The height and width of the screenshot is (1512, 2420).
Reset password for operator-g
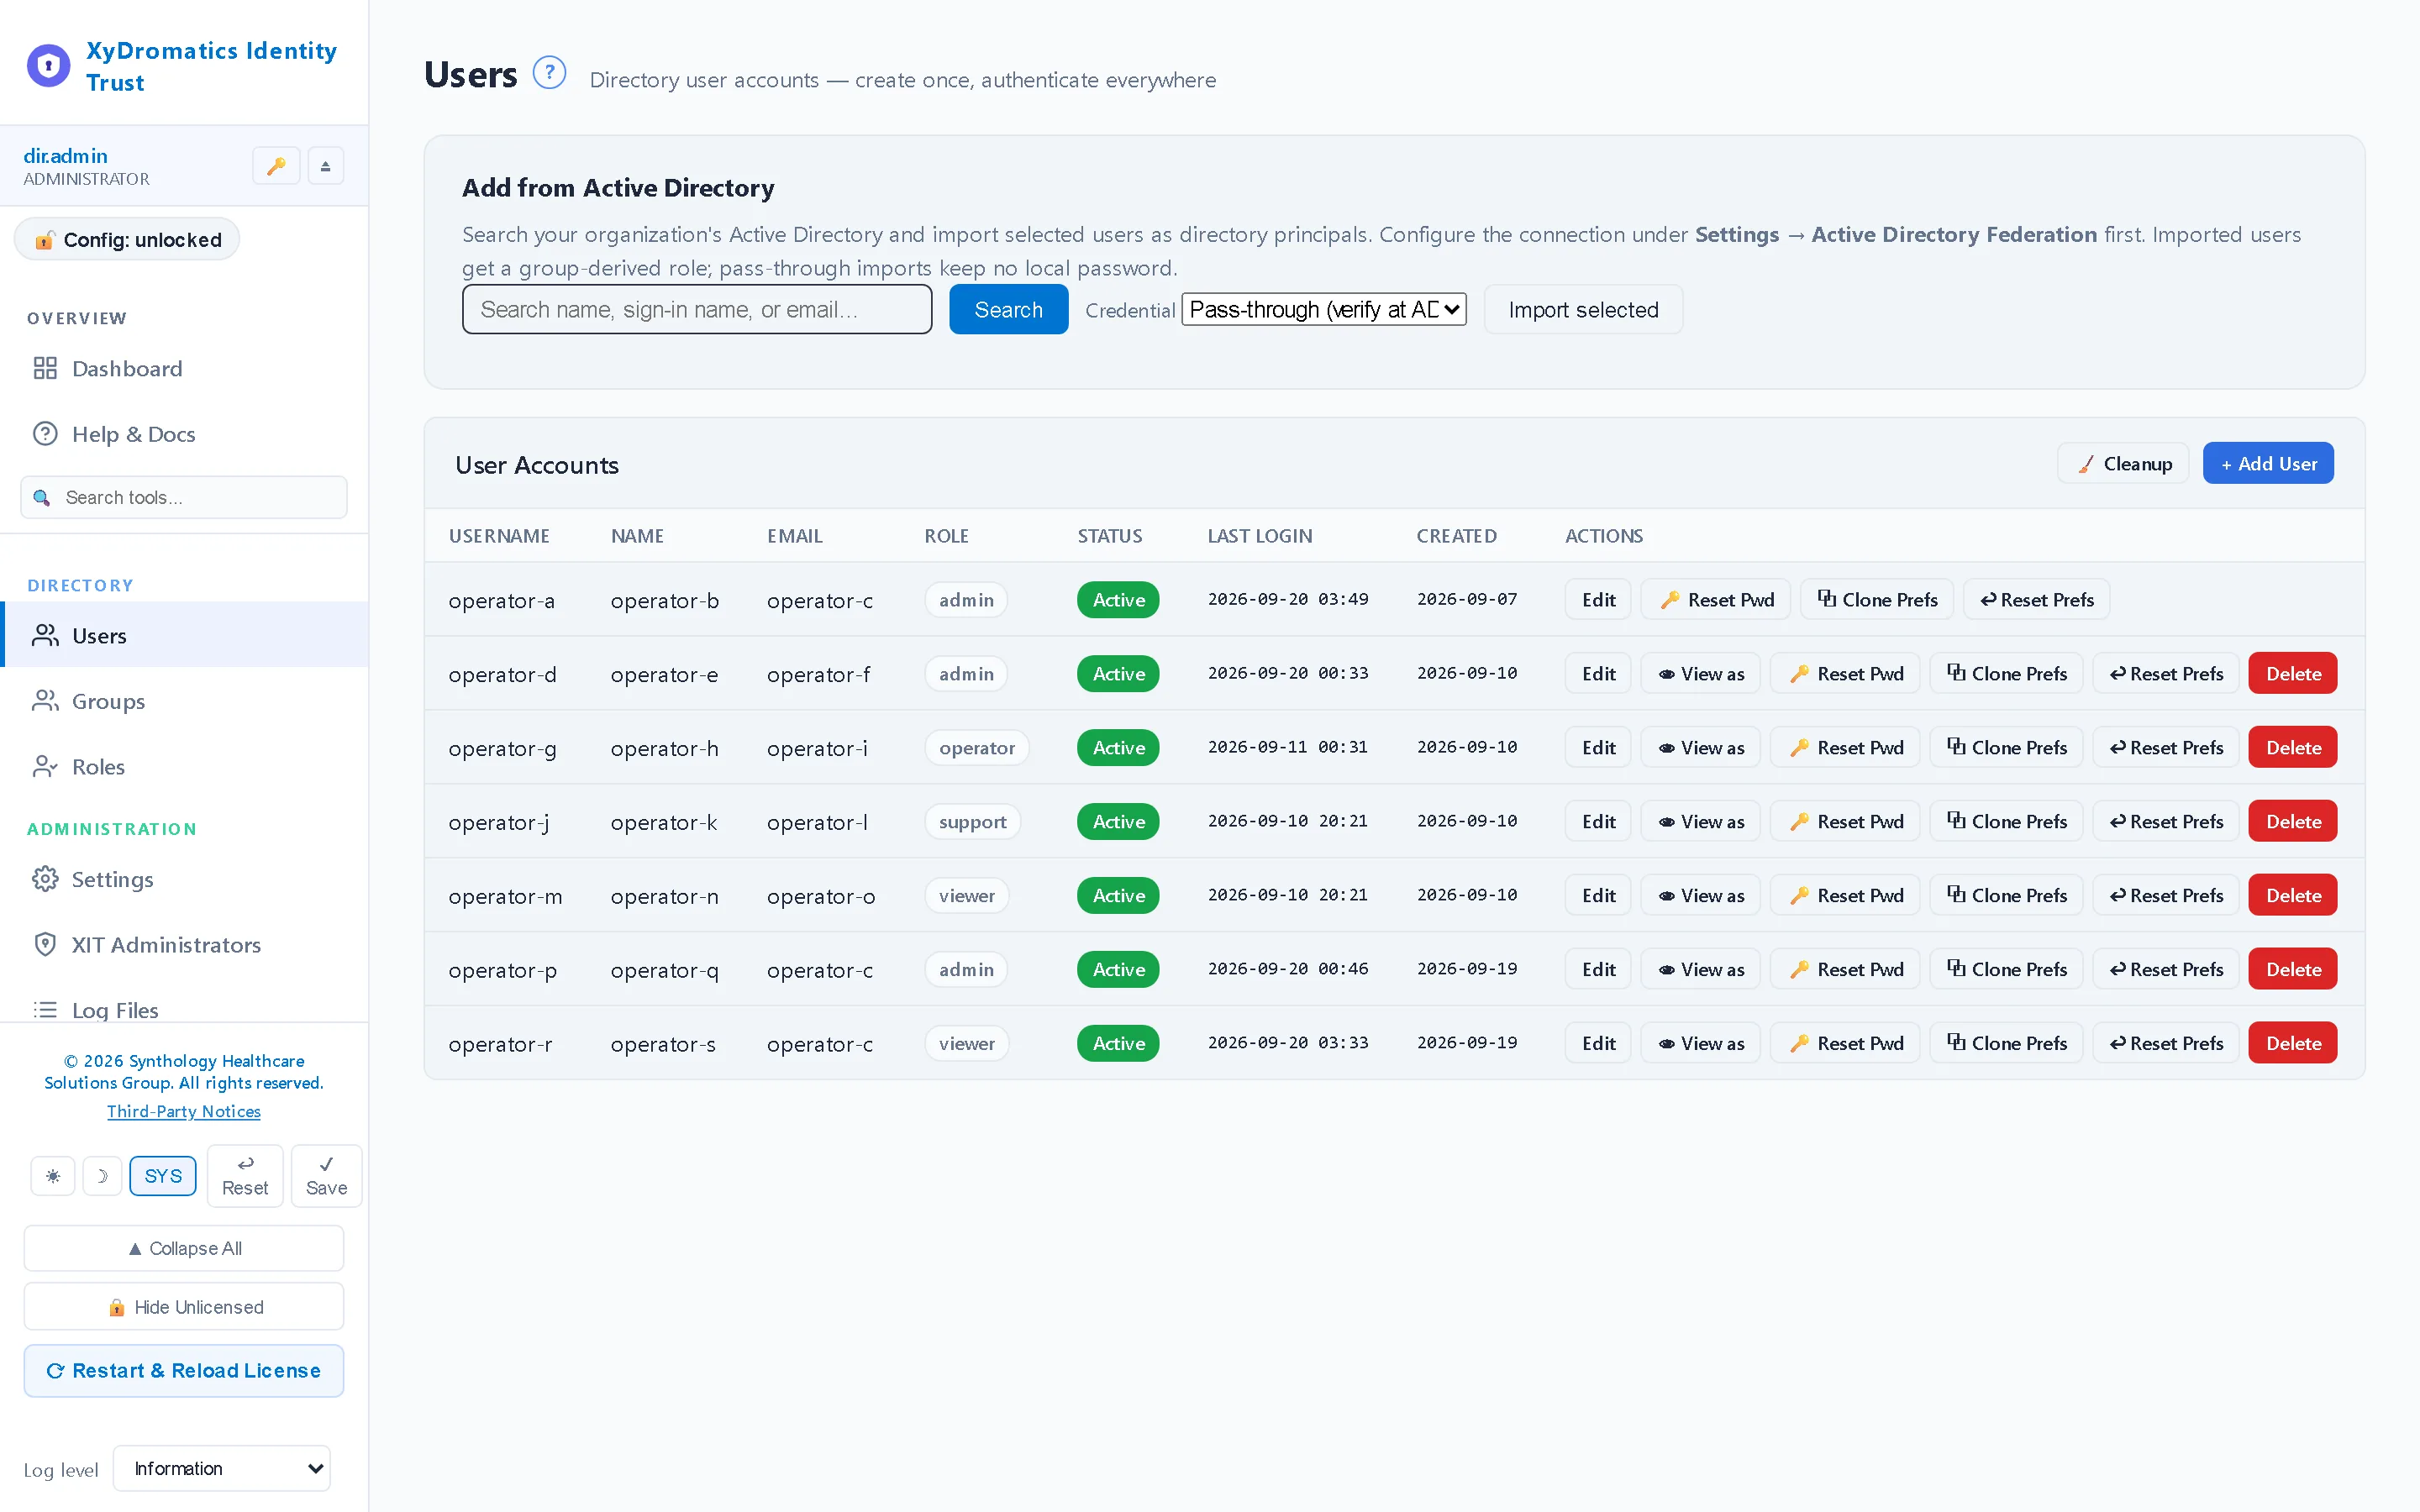click(1845, 748)
